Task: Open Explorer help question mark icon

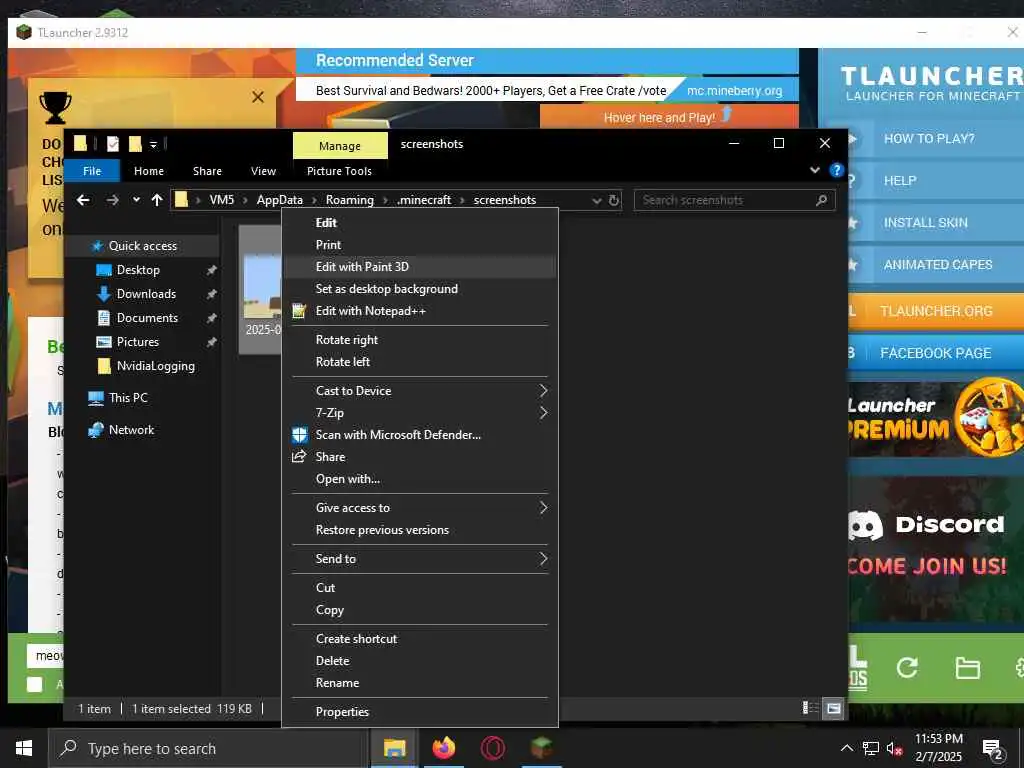Action: (x=836, y=170)
